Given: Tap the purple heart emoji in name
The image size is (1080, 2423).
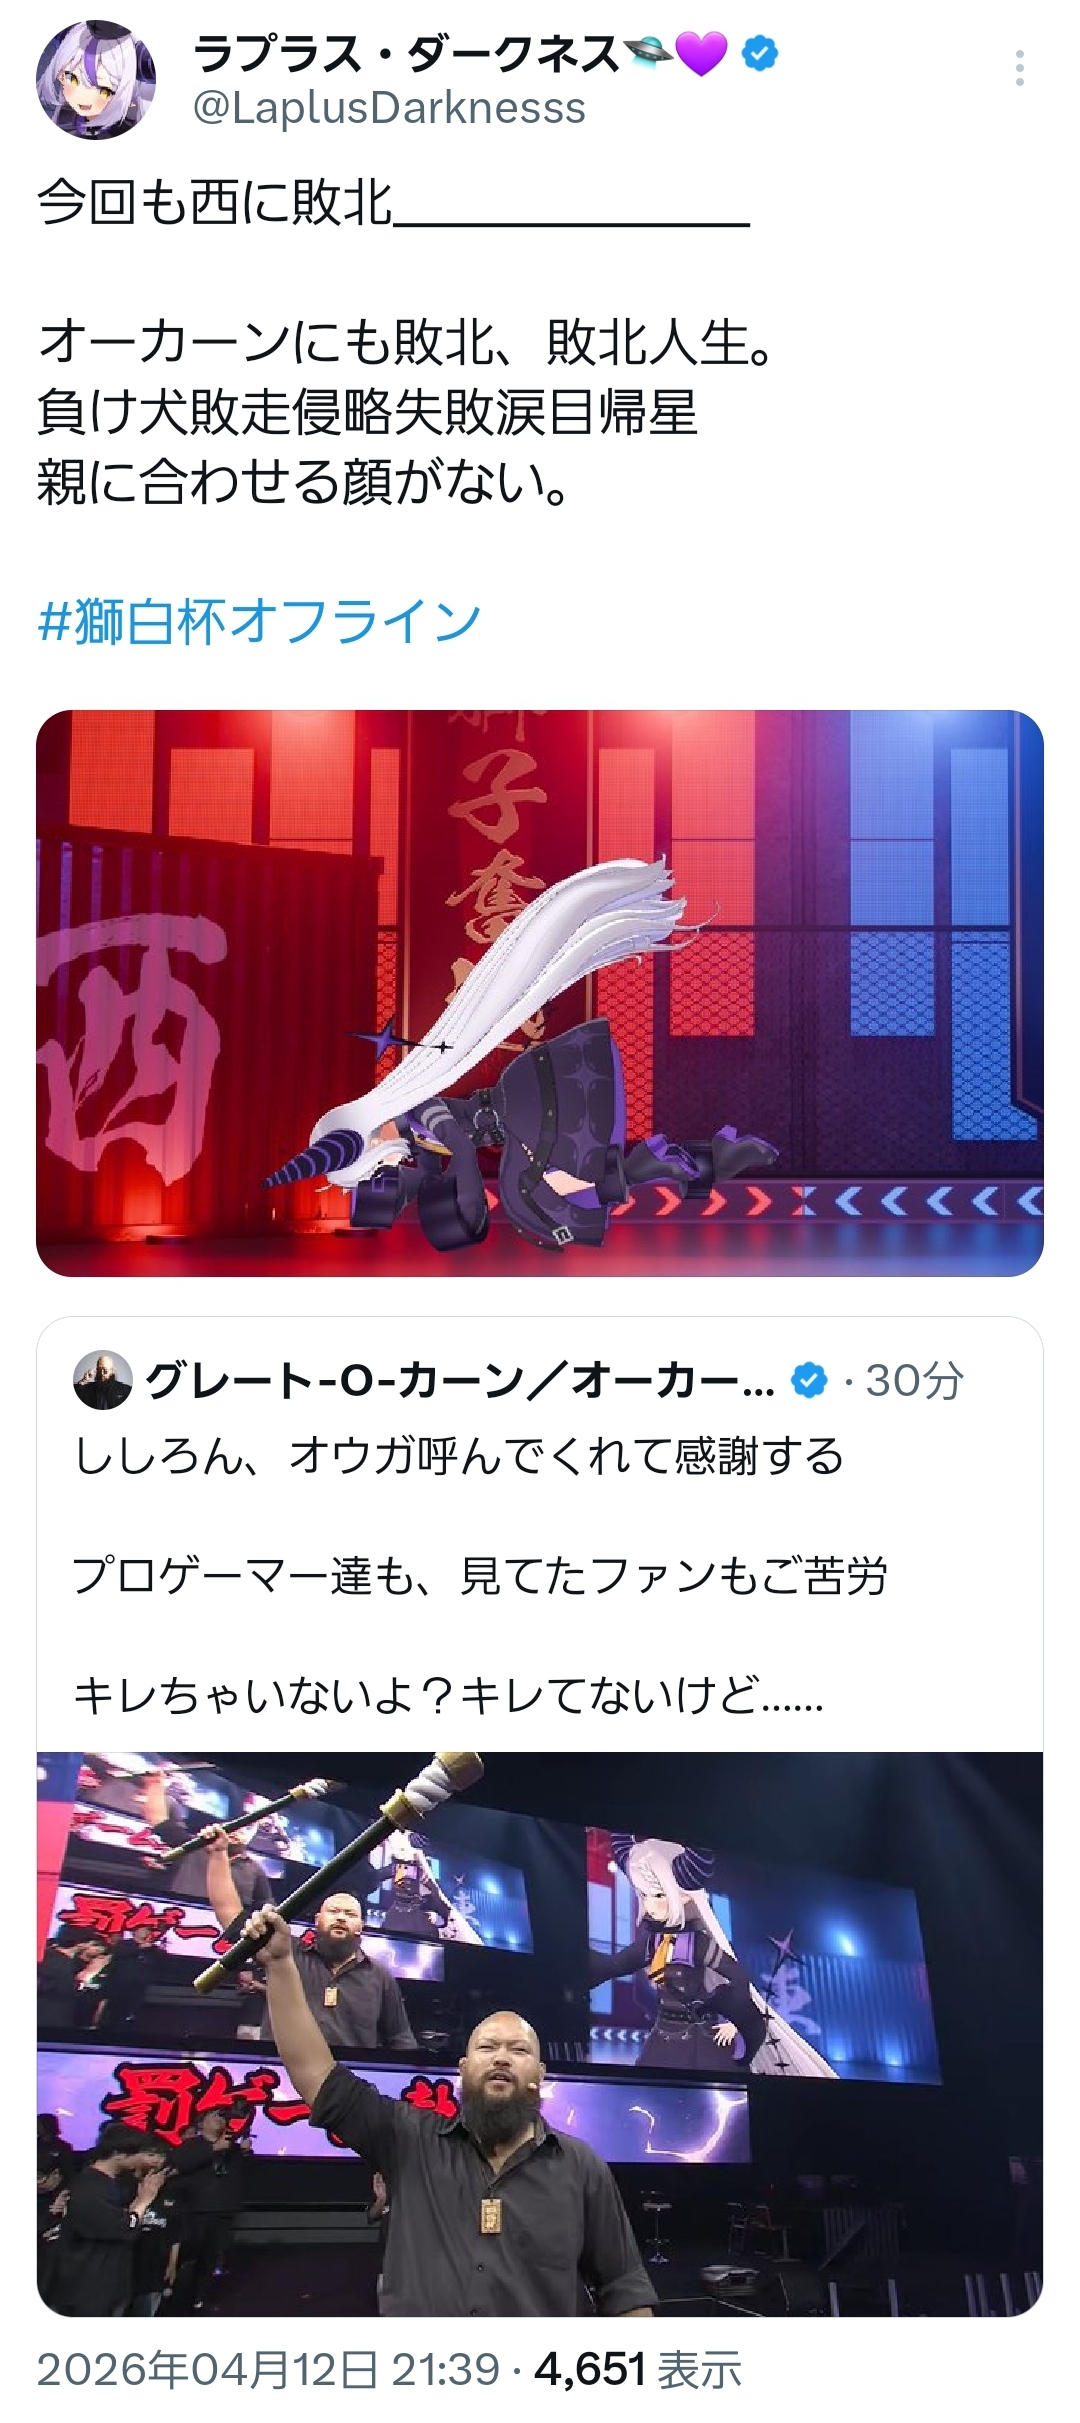Looking at the screenshot, I should pos(702,54).
